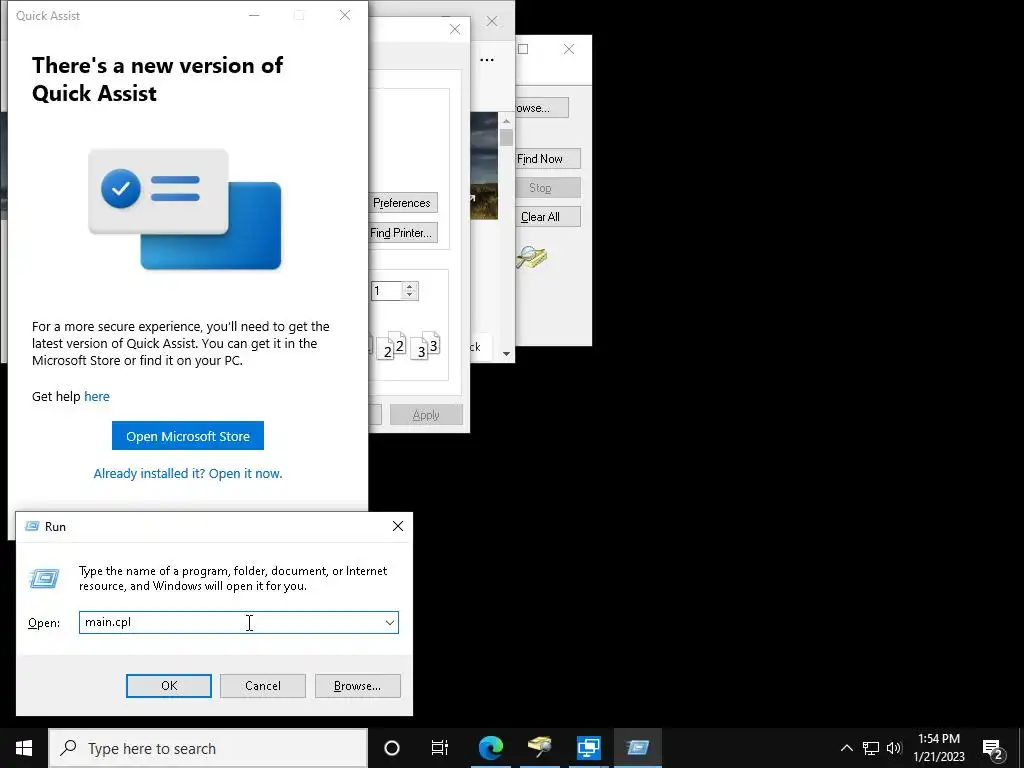Open the network status tray icon
The width and height of the screenshot is (1024, 768).
tap(871, 748)
